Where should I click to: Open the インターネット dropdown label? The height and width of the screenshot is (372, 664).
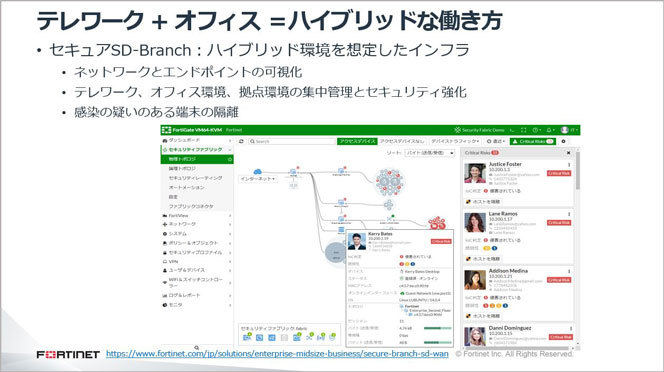point(258,179)
